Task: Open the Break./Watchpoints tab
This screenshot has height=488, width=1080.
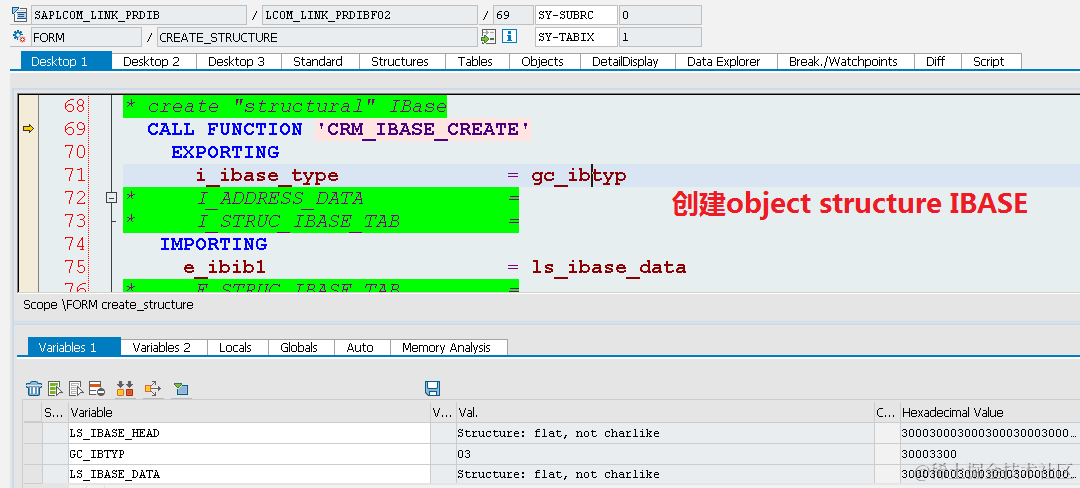Action: (843, 61)
